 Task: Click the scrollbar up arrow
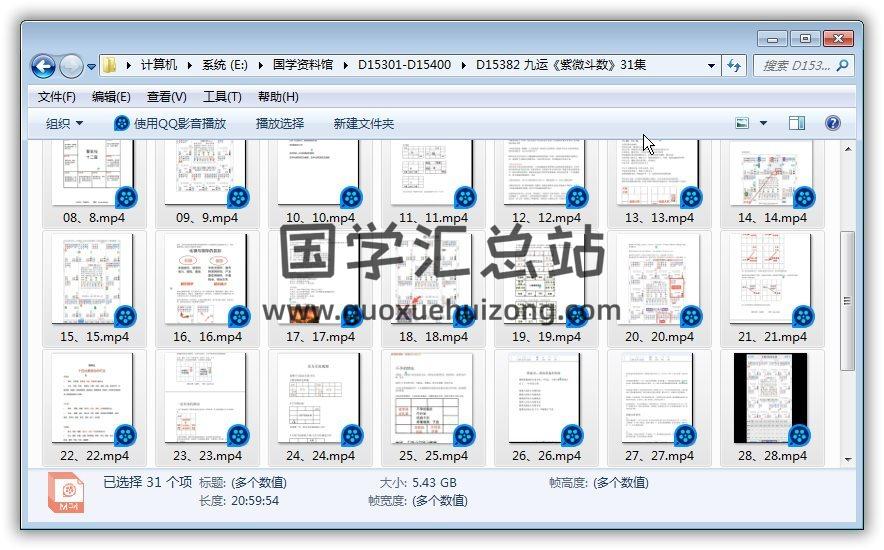pyautogui.click(x=848, y=149)
